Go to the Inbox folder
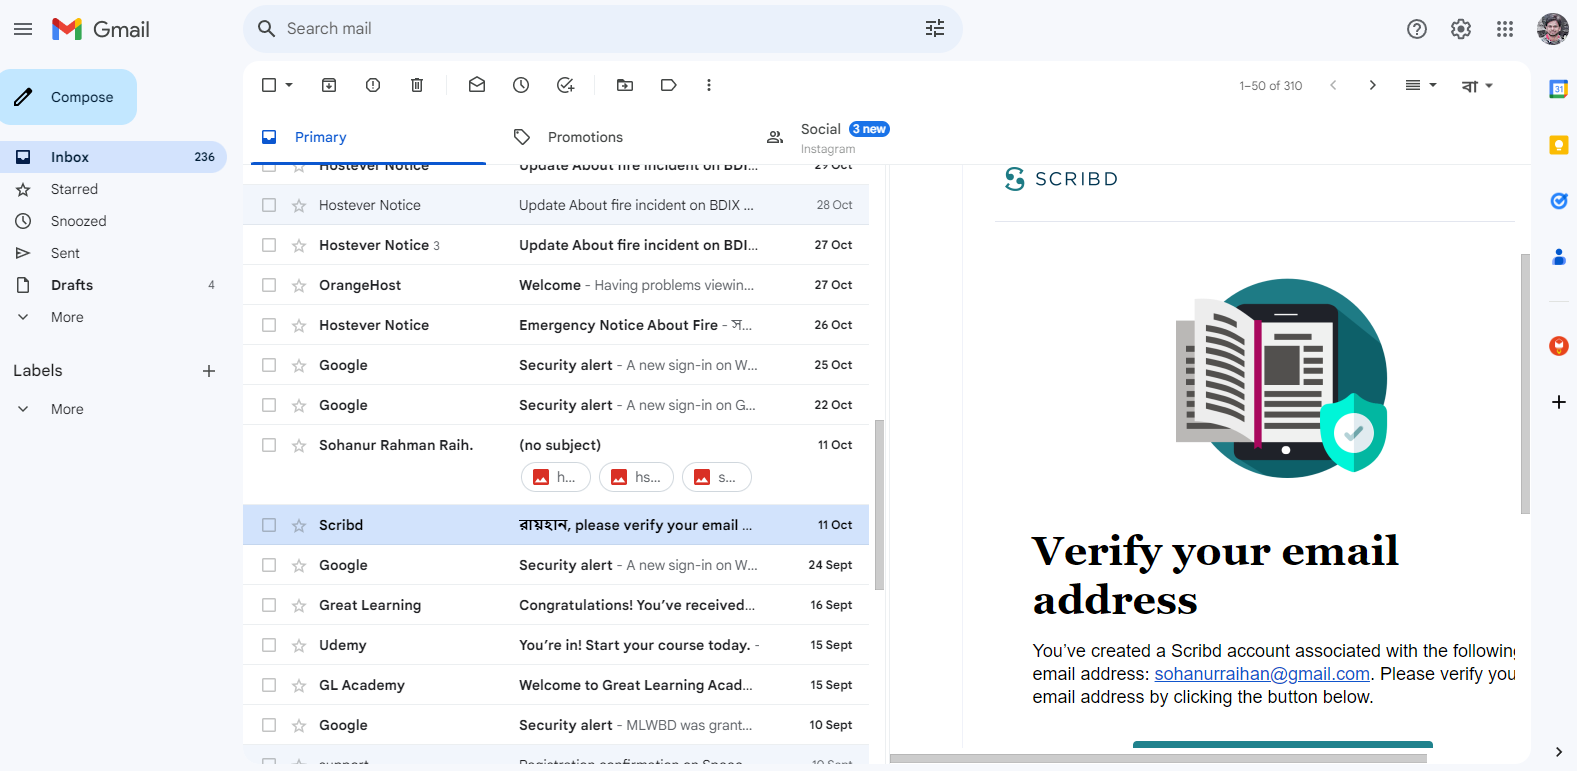The image size is (1577, 771). 70,157
